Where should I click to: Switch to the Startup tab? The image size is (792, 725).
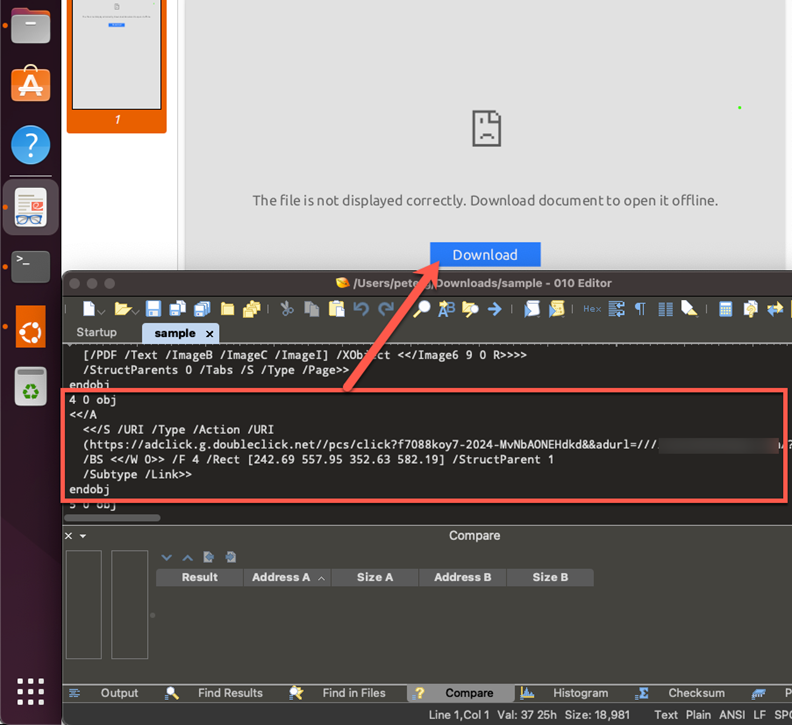(96, 333)
